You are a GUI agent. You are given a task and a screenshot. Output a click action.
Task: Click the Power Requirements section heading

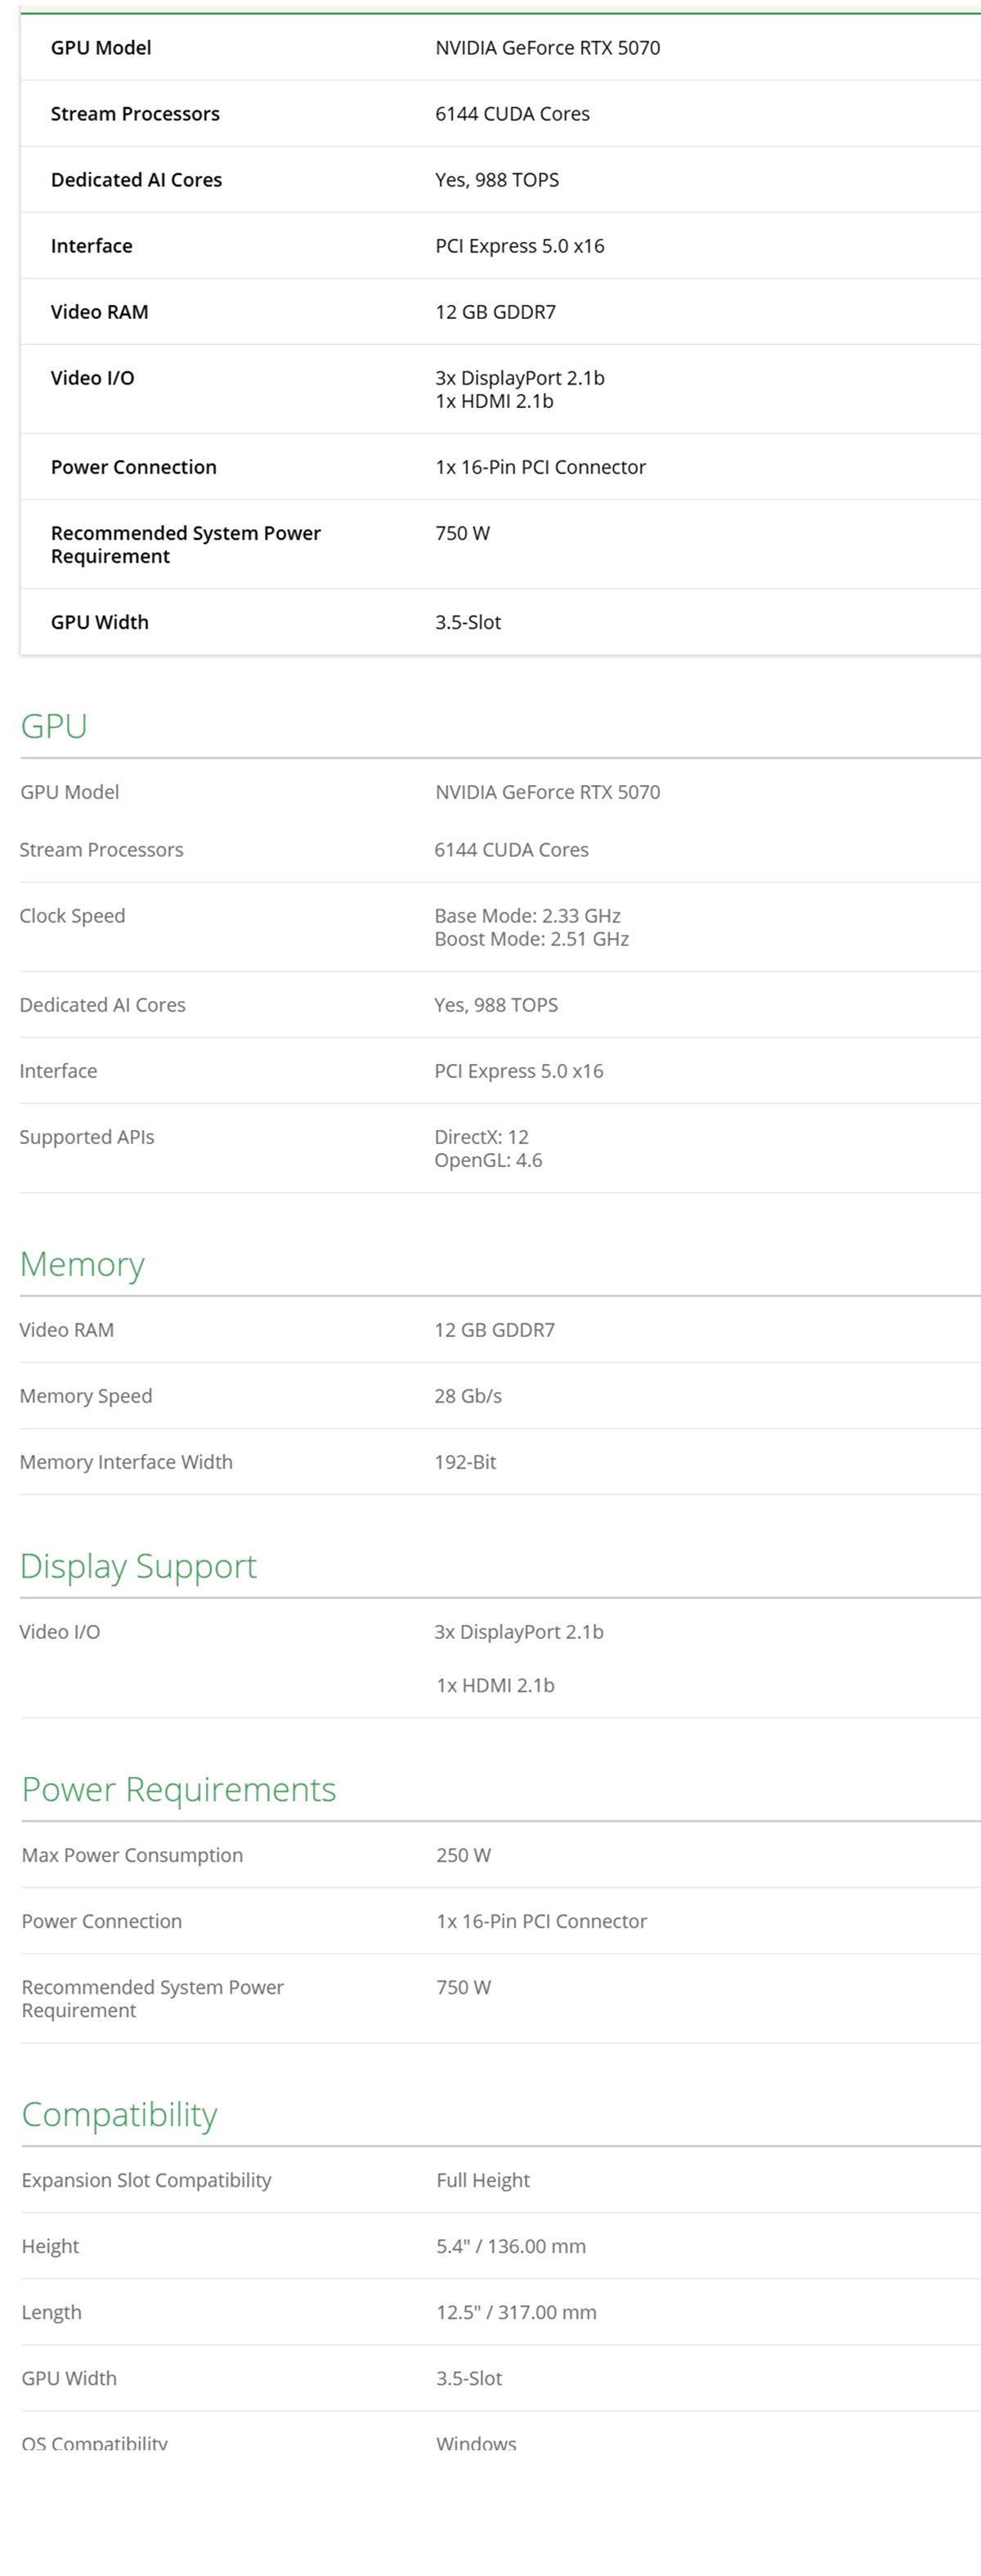coord(179,1789)
